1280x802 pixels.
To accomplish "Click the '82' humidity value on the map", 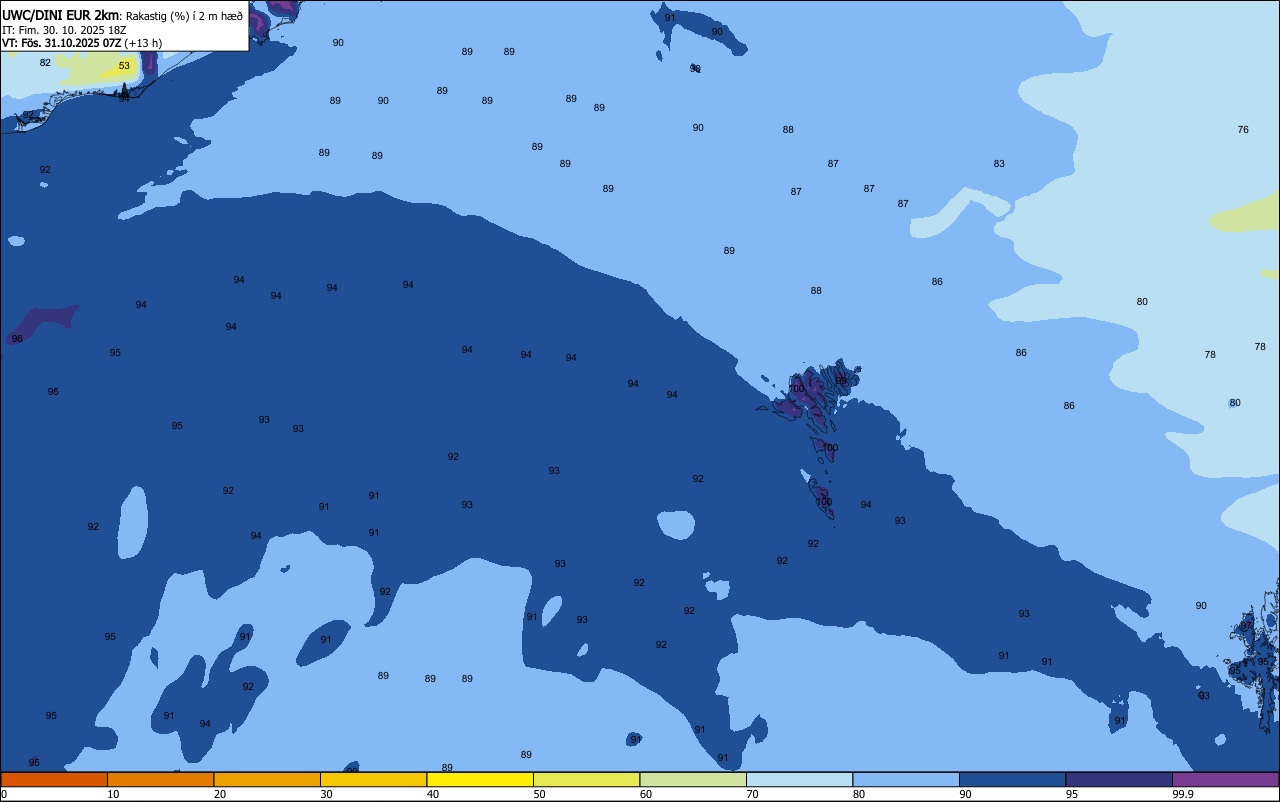I will pos(45,62).
